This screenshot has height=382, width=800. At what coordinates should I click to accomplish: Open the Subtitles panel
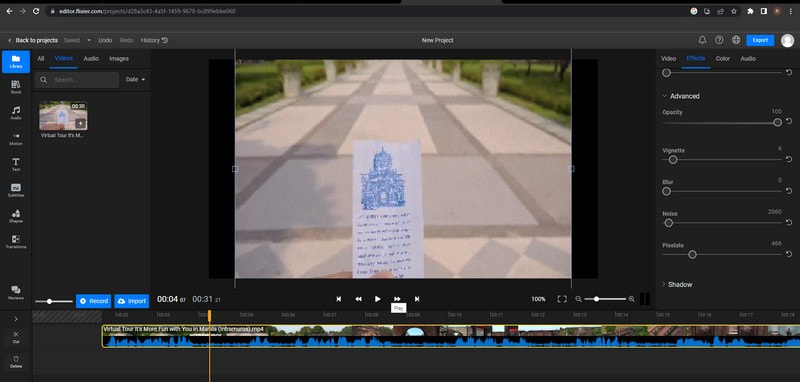(16, 190)
